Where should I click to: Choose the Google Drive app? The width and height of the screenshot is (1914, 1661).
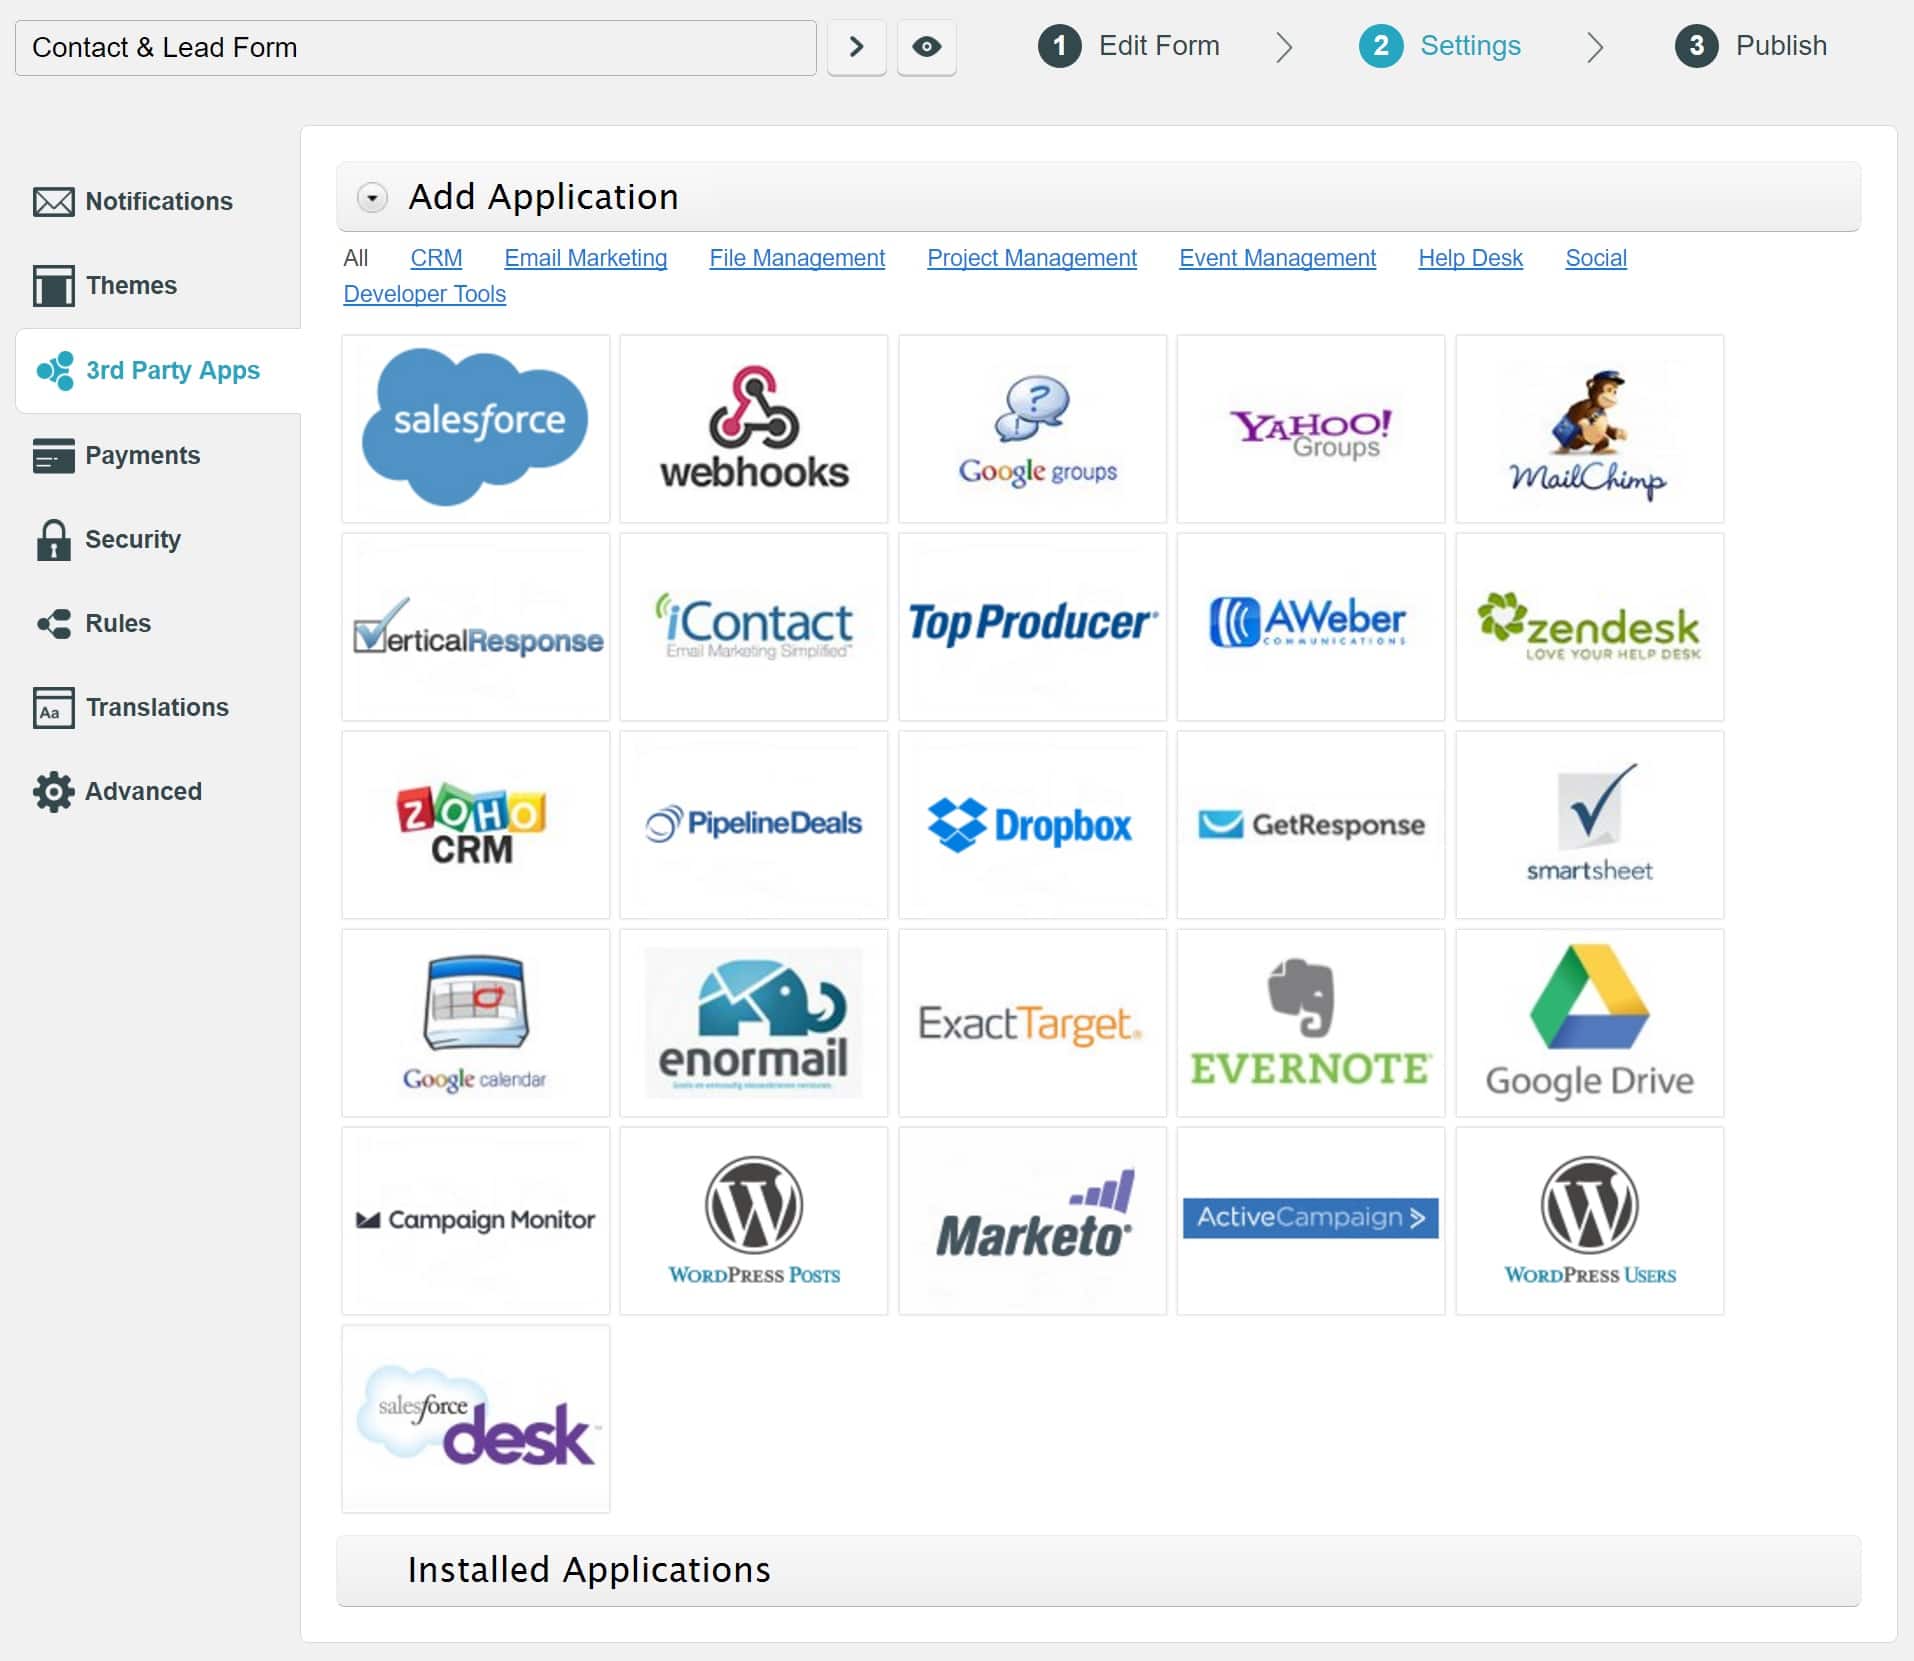pyautogui.click(x=1589, y=1022)
